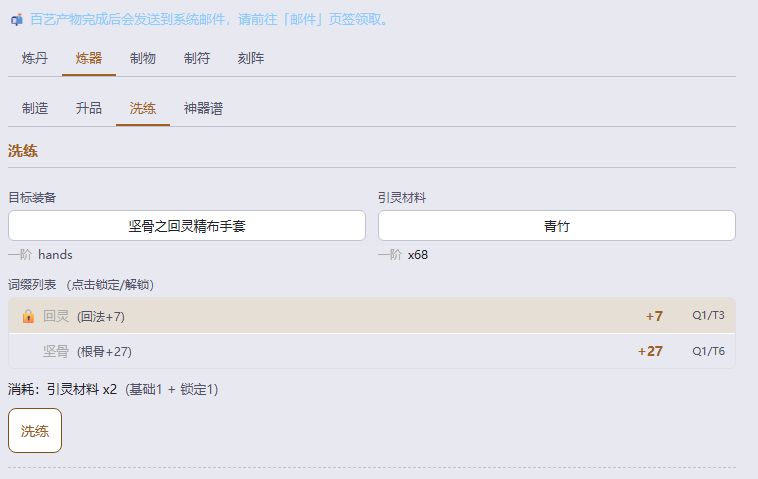Lock the 坚骨 affix row
The width and height of the screenshot is (758, 479).
[372, 351]
